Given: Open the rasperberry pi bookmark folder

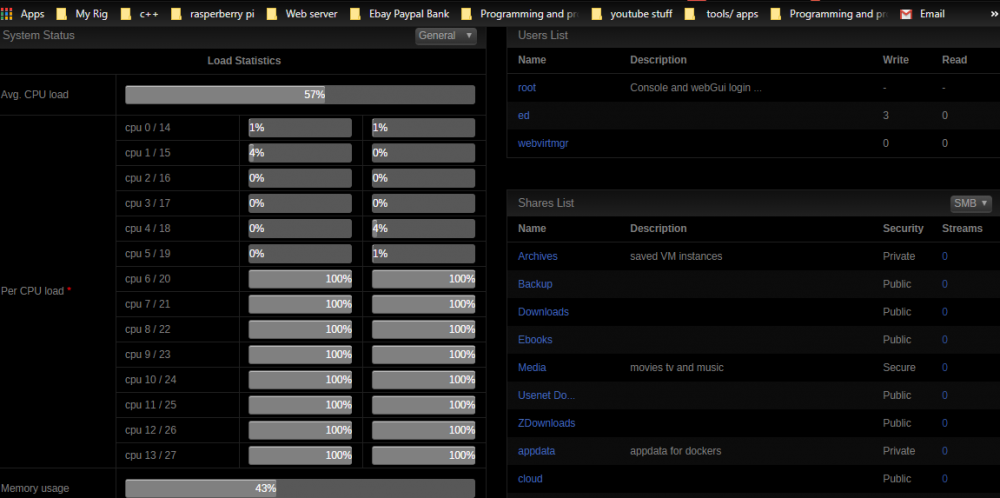Looking at the screenshot, I should click(x=213, y=14).
